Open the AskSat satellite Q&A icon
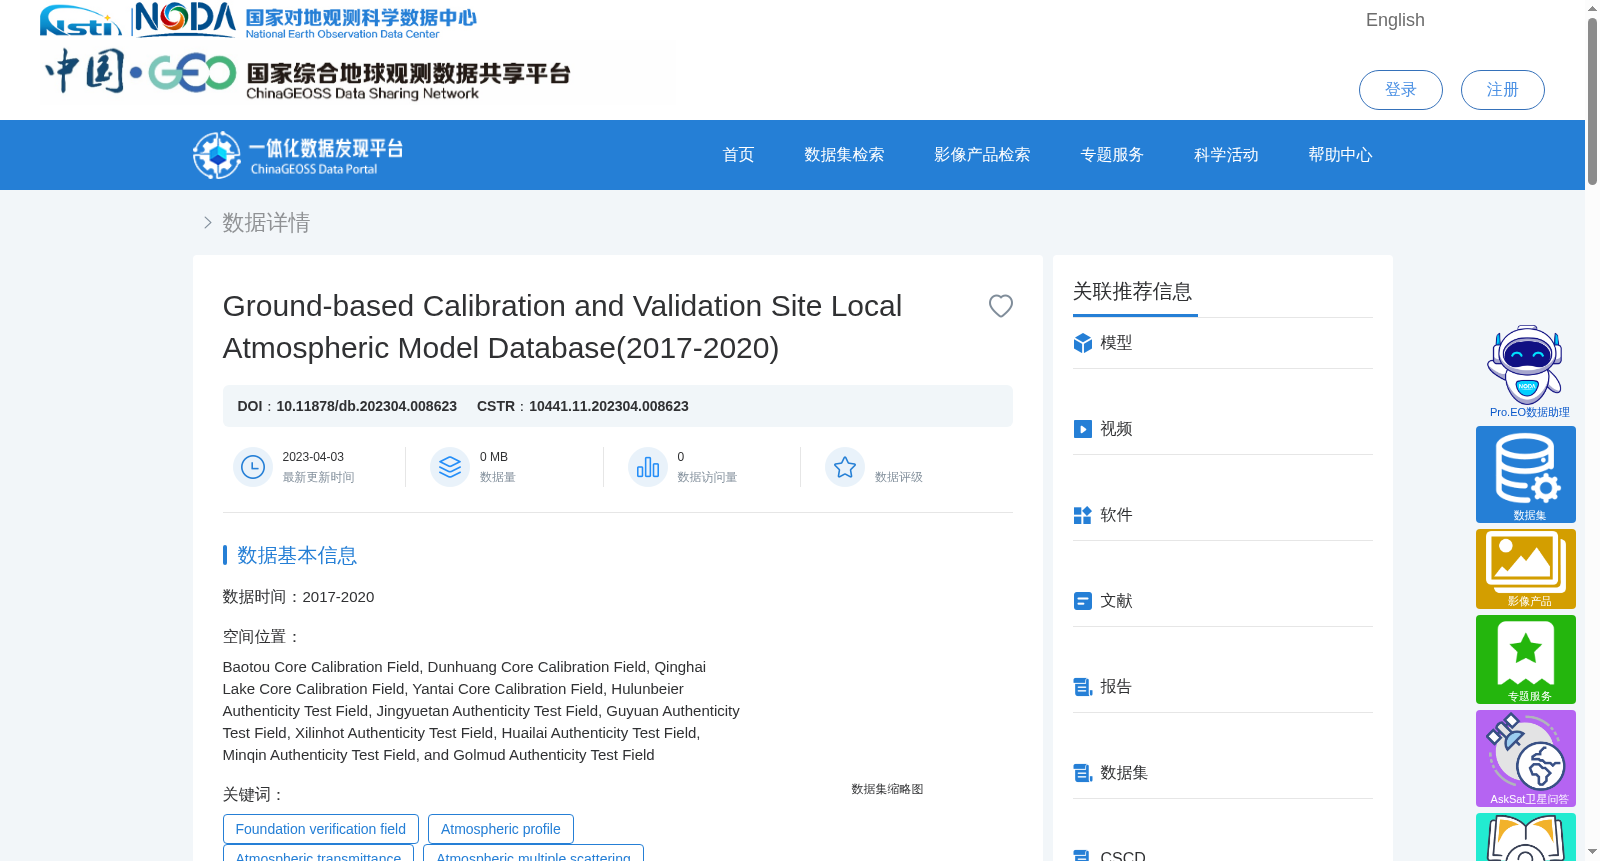1600x861 pixels. [x=1525, y=758]
